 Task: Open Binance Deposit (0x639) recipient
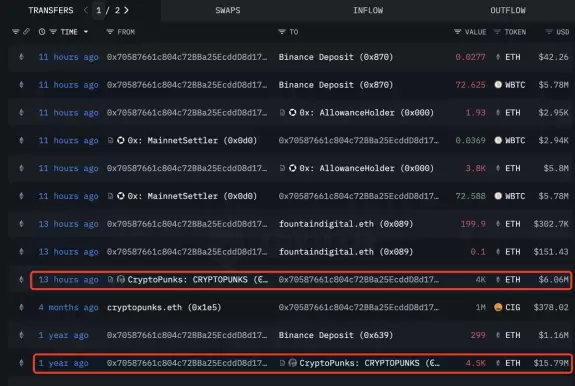336,335
